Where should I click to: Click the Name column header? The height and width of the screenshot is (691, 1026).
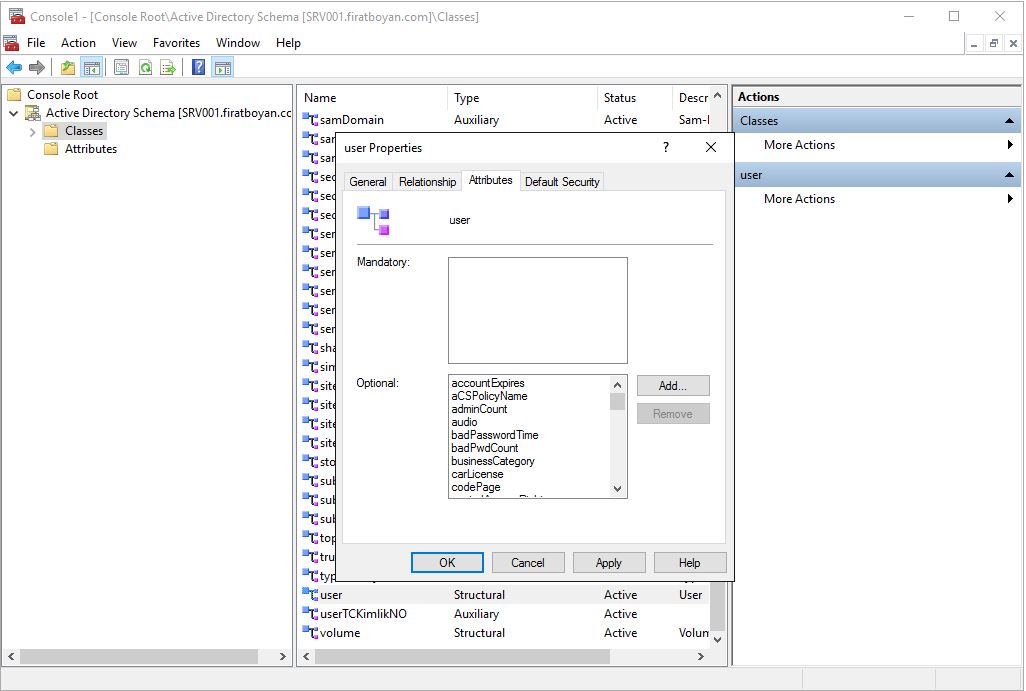[x=373, y=97]
